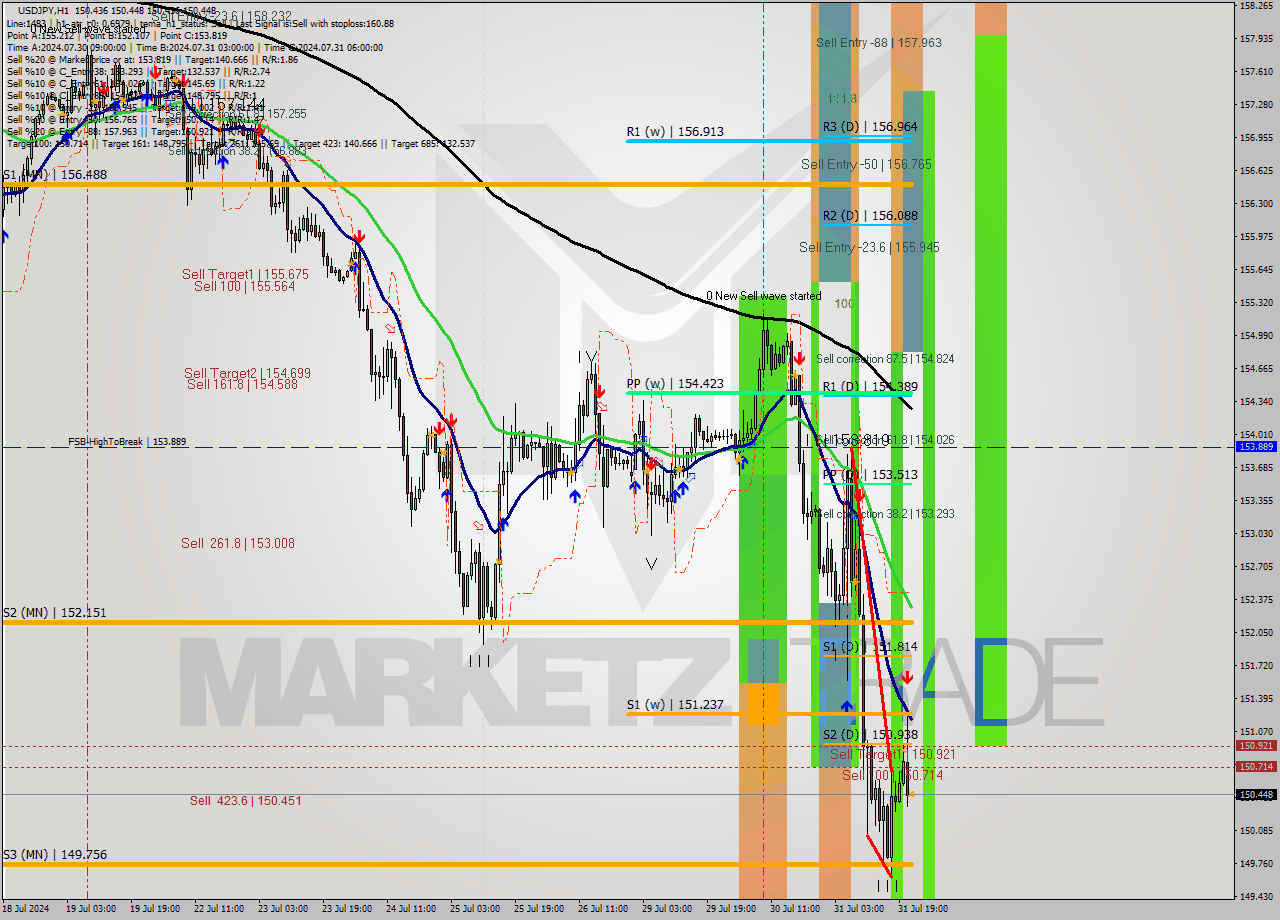Select the R1 (w) | 156.913 label
This screenshot has width=1280, height=920.
(675, 131)
